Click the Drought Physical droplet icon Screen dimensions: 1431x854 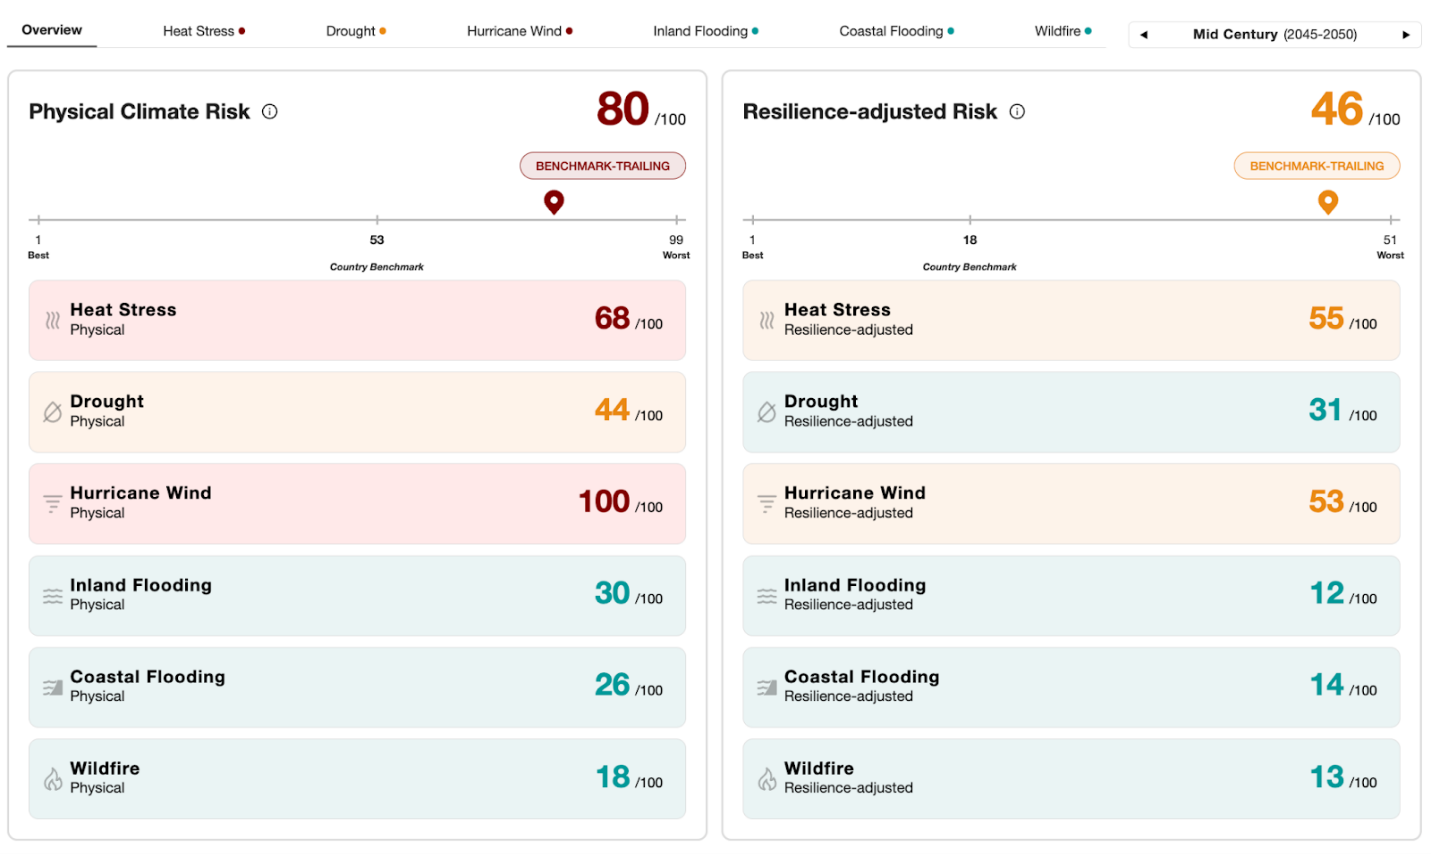click(x=53, y=412)
